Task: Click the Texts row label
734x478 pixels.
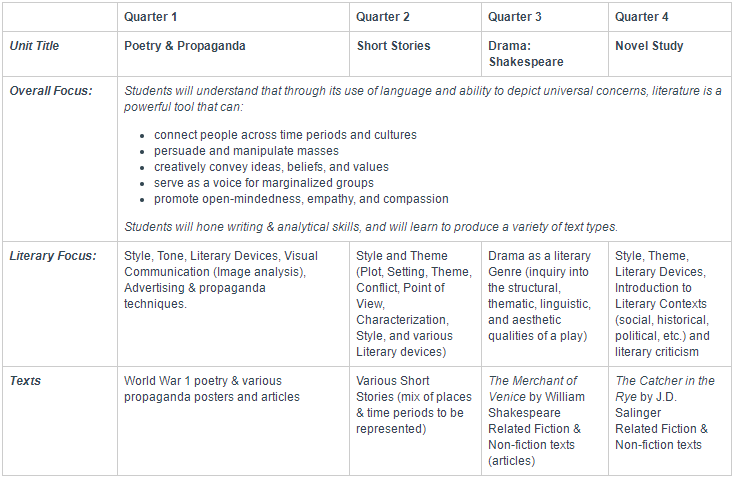Action: (25, 381)
